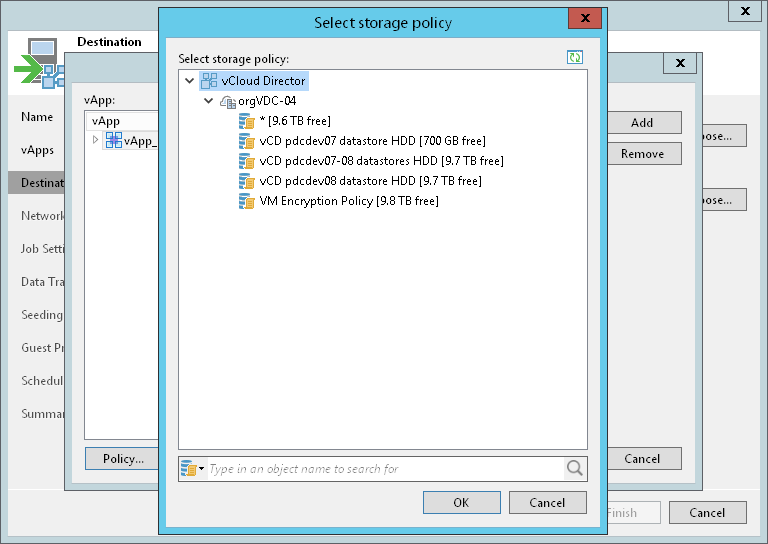The image size is (768, 544).
Task: Click the vCloud Director node icon
Action: 209,81
